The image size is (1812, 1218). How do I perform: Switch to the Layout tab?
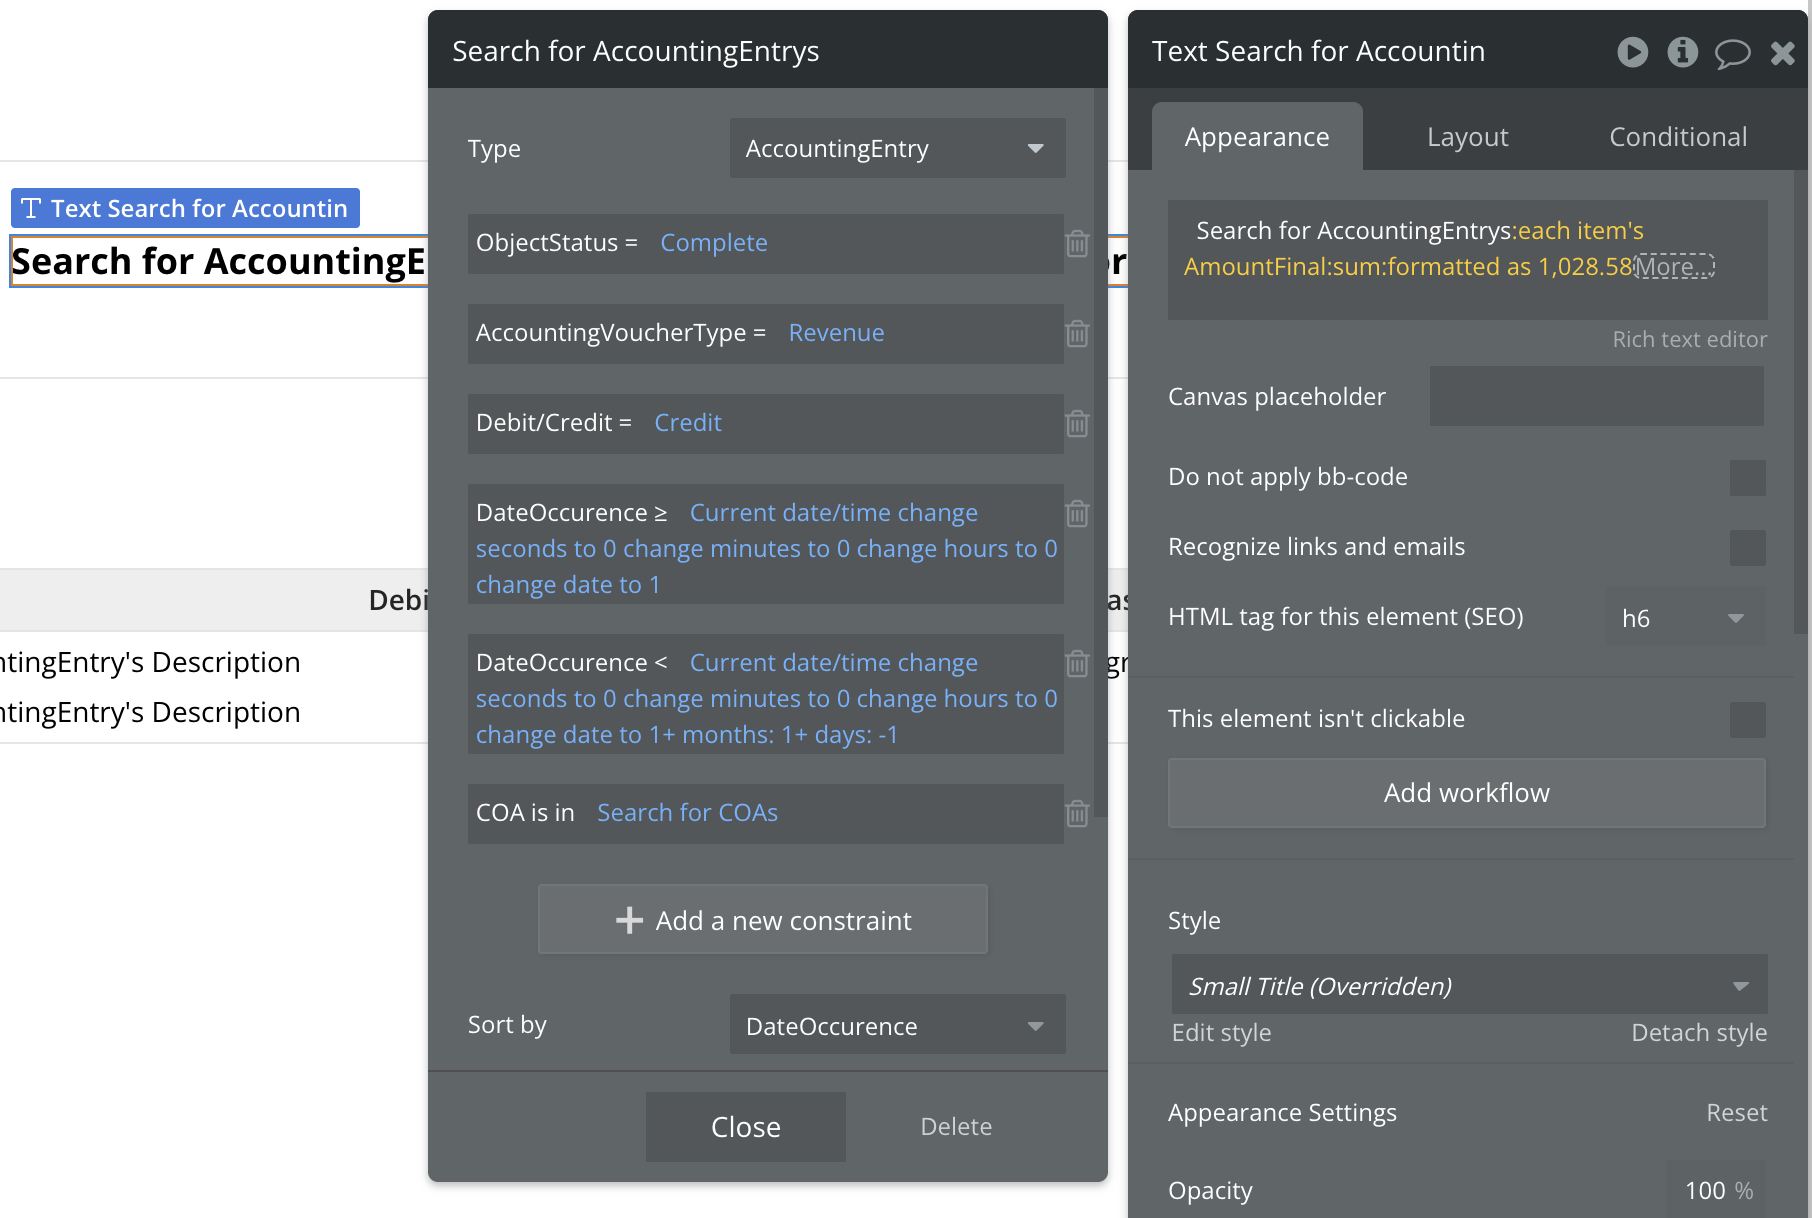(x=1467, y=137)
